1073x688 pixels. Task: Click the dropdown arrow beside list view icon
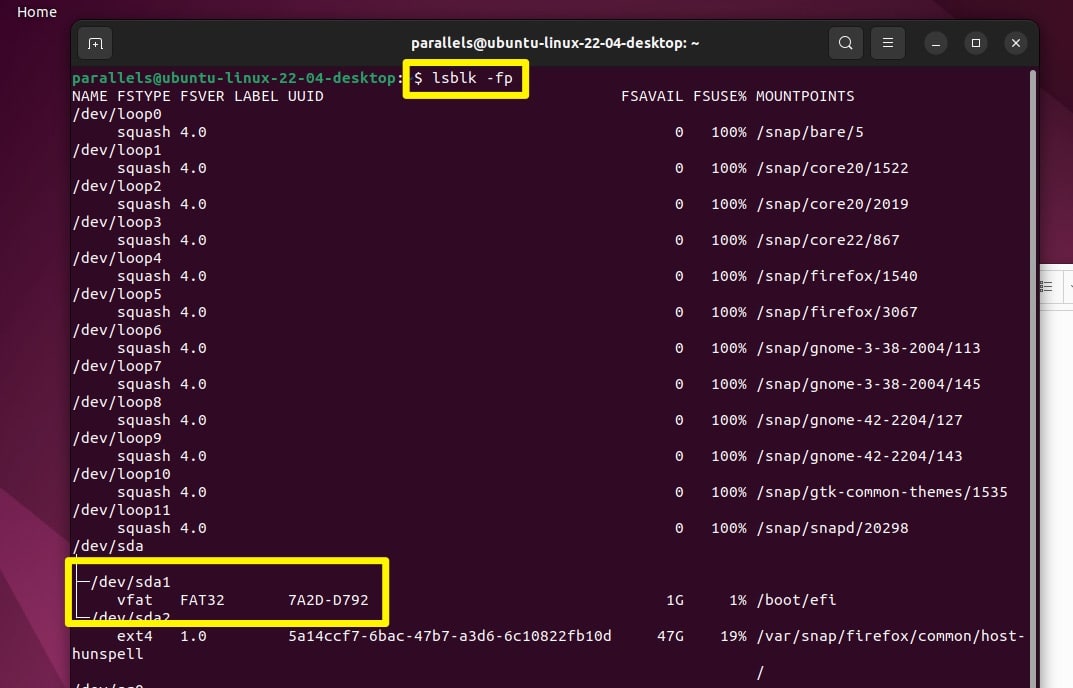click(x=1069, y=287)
